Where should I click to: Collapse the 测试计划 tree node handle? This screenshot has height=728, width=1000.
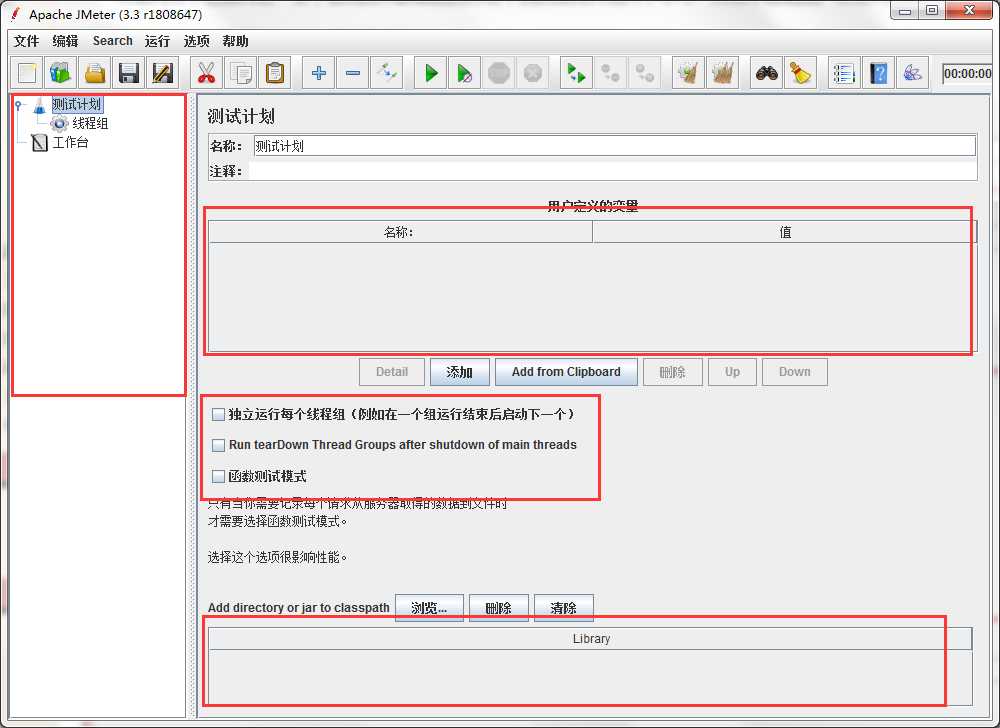[18, 105]
